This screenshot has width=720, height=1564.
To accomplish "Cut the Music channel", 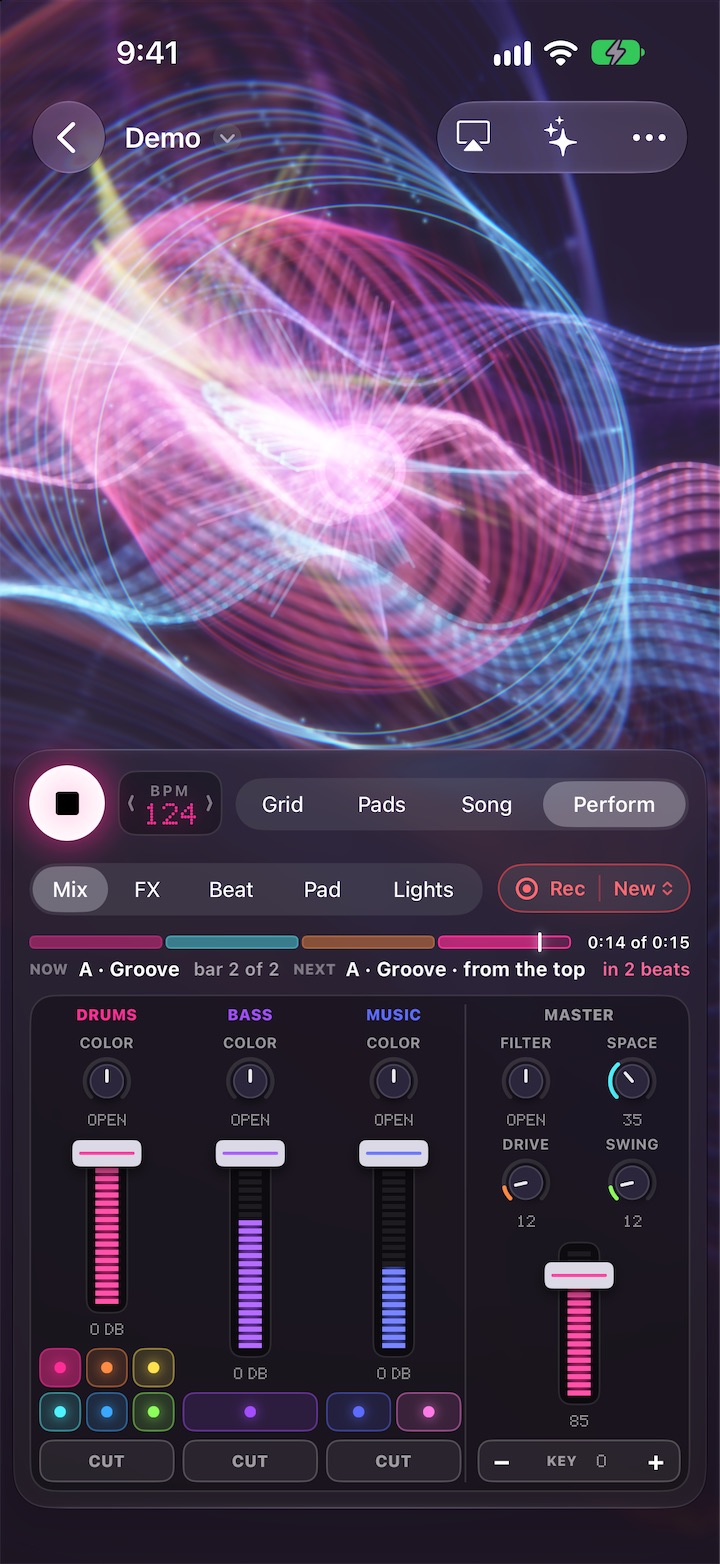I will pyautogui.click(x=394, y=1461).
